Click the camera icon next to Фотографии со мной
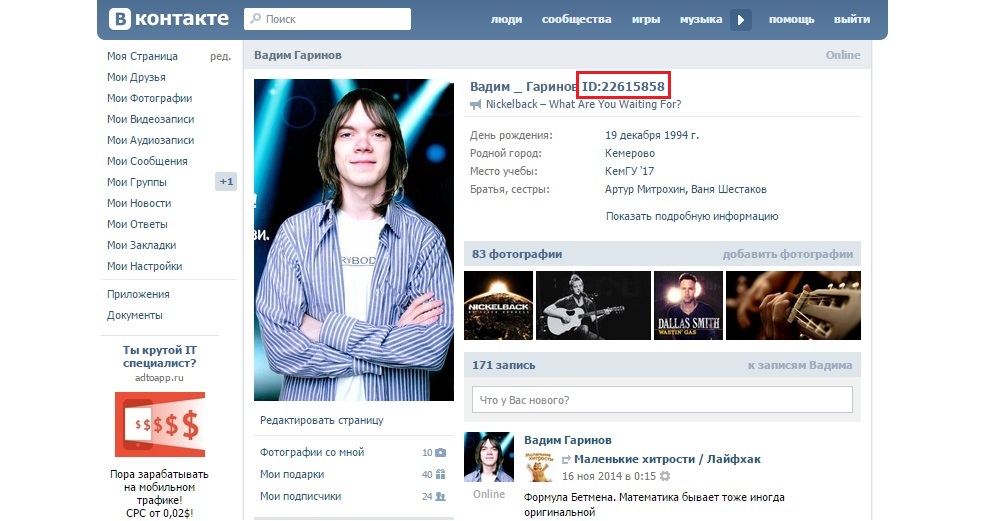The width and height of the screenshot is (986, 521). [440, 453]
